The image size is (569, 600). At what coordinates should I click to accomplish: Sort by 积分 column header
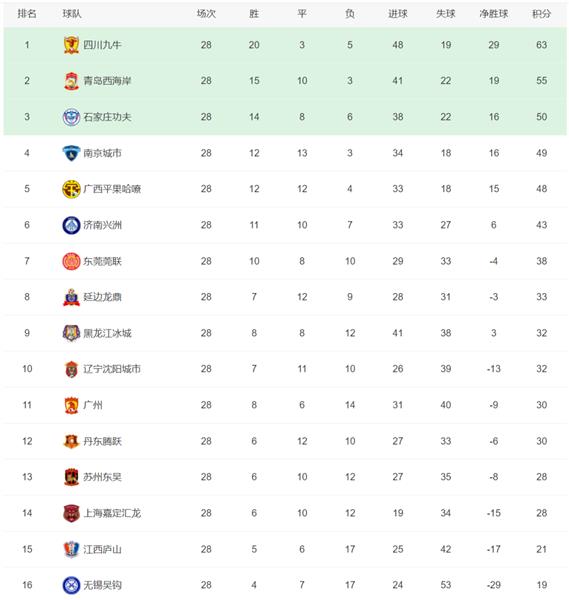541,14
